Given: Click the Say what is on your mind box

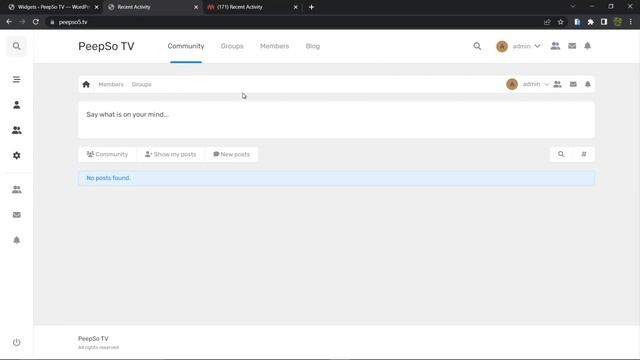Looking at the screenshot, I should click(x=336, y=120).
